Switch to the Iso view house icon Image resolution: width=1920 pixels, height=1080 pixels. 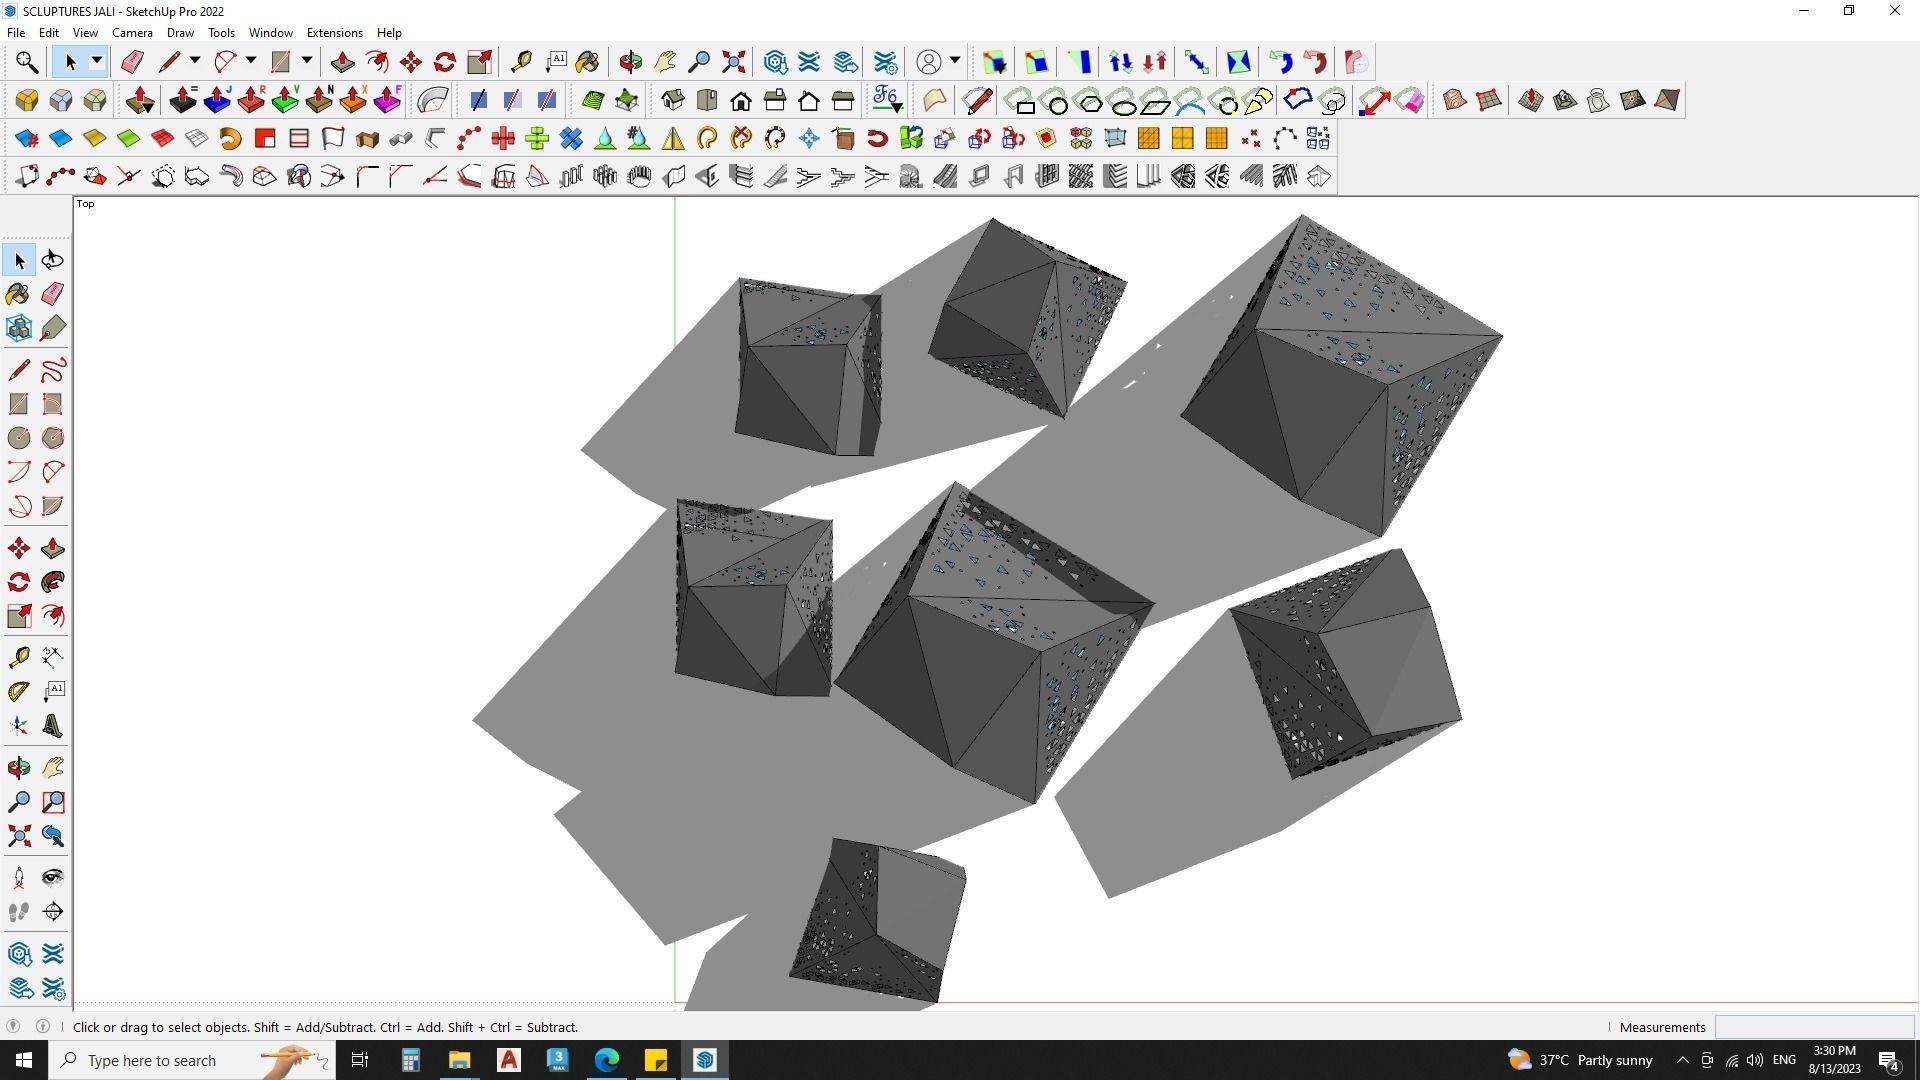point(673,100)
